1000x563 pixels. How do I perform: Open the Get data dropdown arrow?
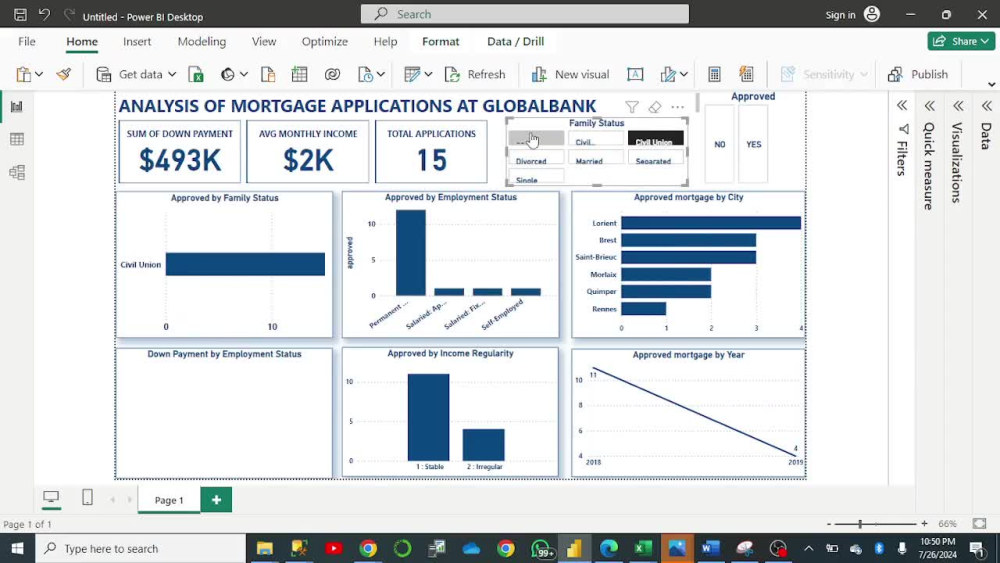tap(172, 75)
